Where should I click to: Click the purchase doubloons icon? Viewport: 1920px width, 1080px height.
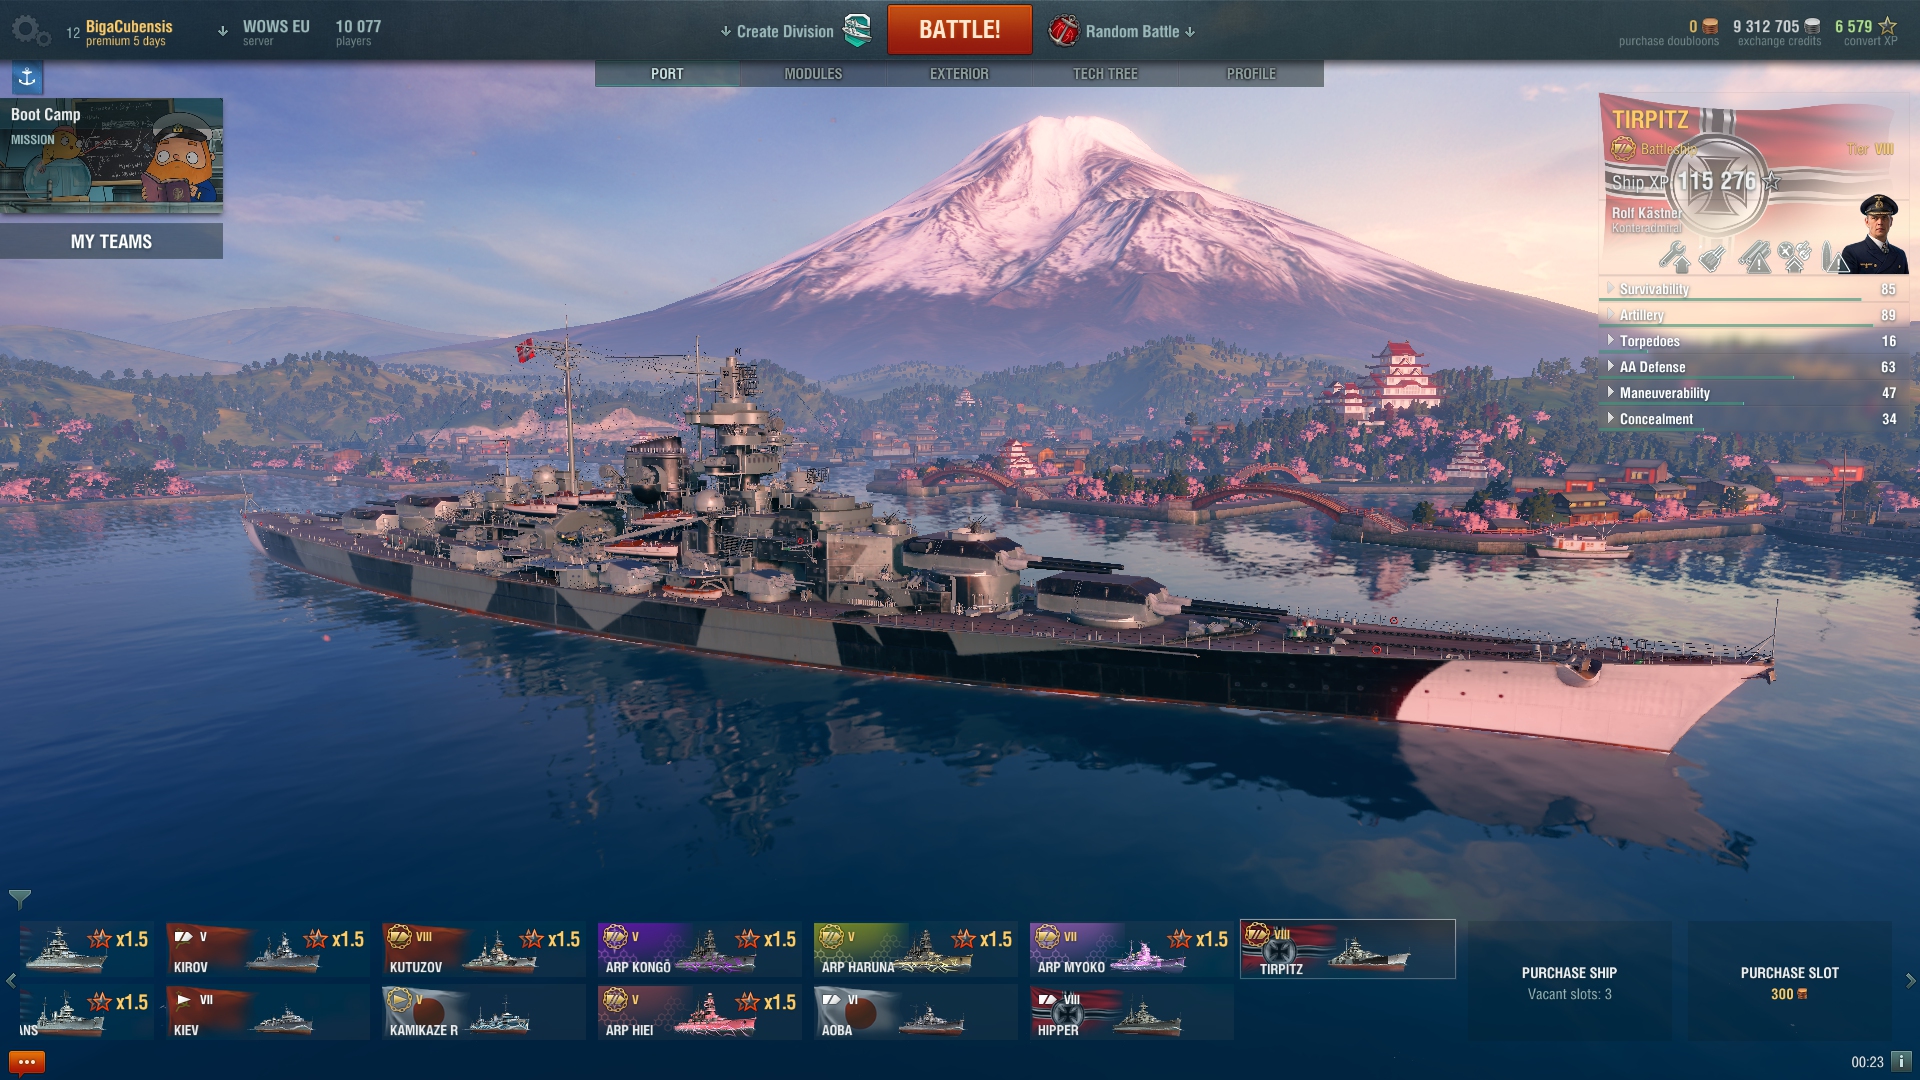coord(1709,27)
